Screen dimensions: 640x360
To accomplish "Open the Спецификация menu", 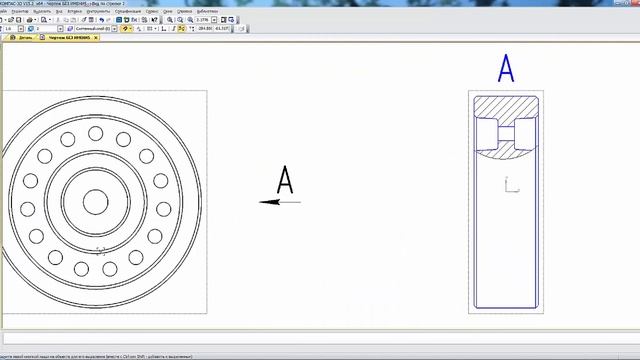I will point(128,11).
